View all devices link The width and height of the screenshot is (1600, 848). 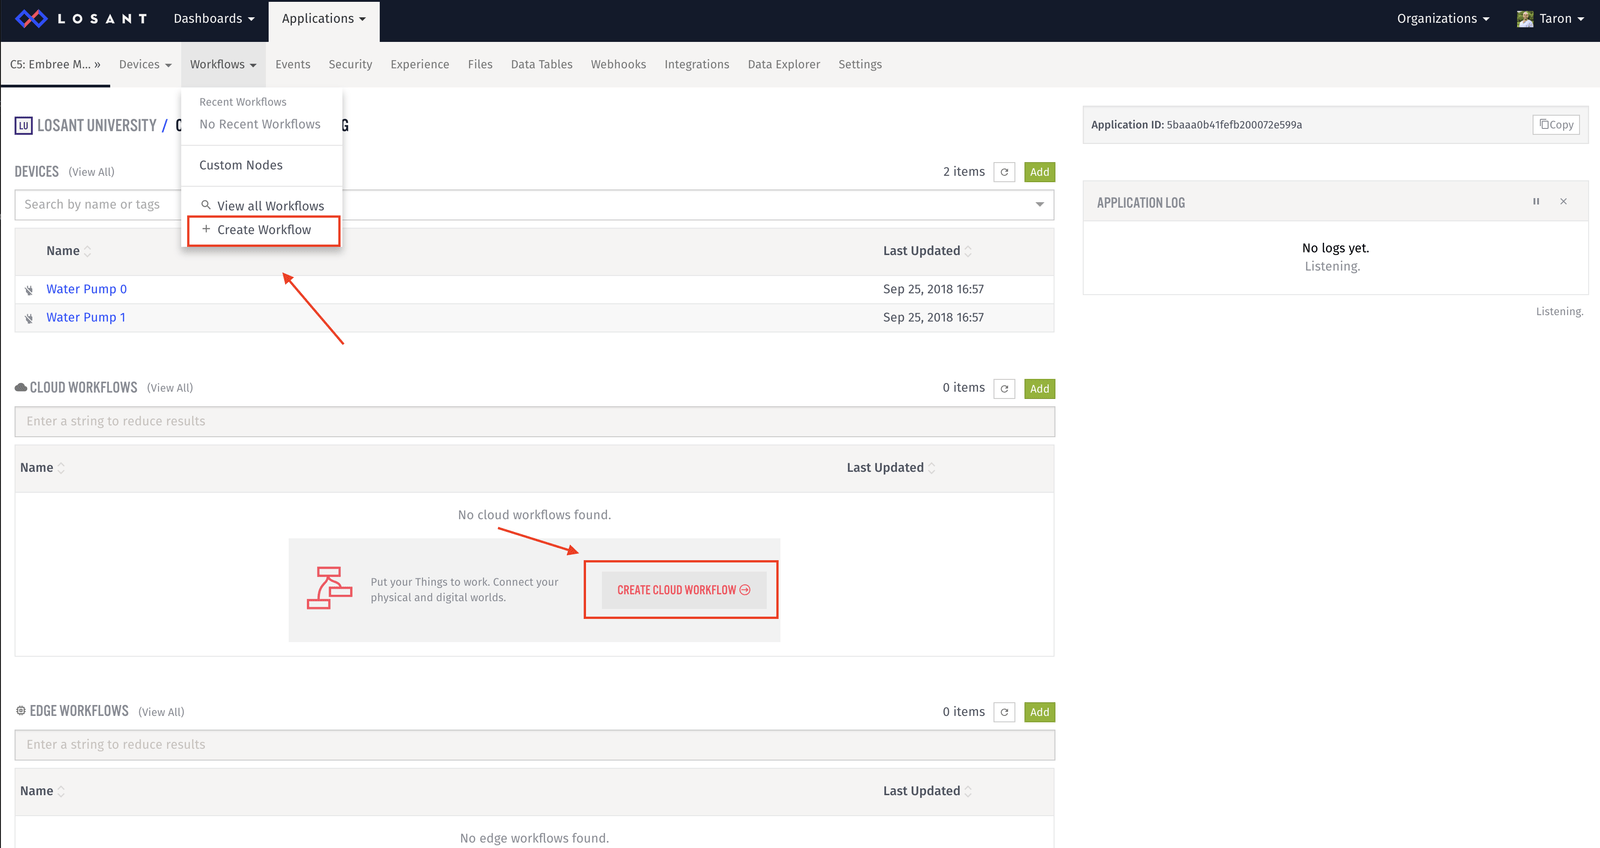(x=91, y=172)
